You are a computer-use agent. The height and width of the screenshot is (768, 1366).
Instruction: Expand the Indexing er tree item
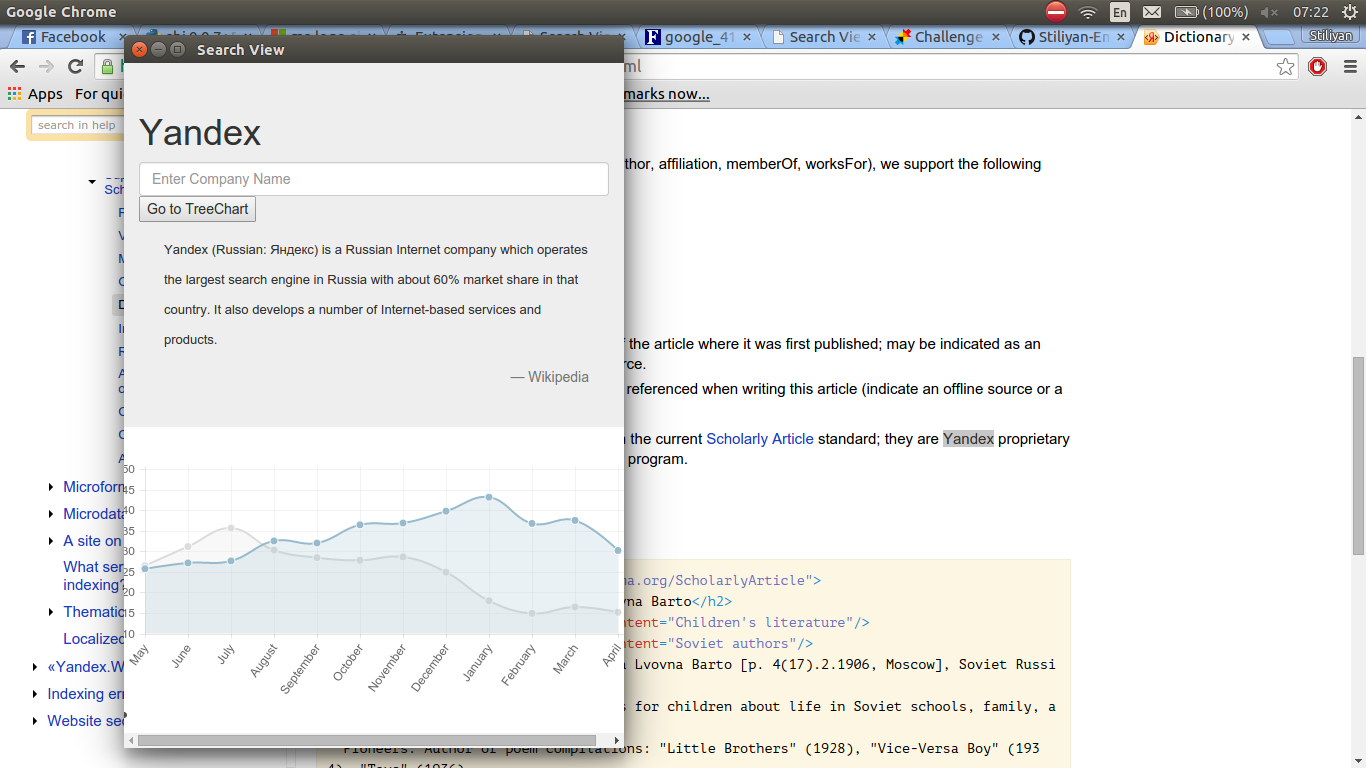35,694
